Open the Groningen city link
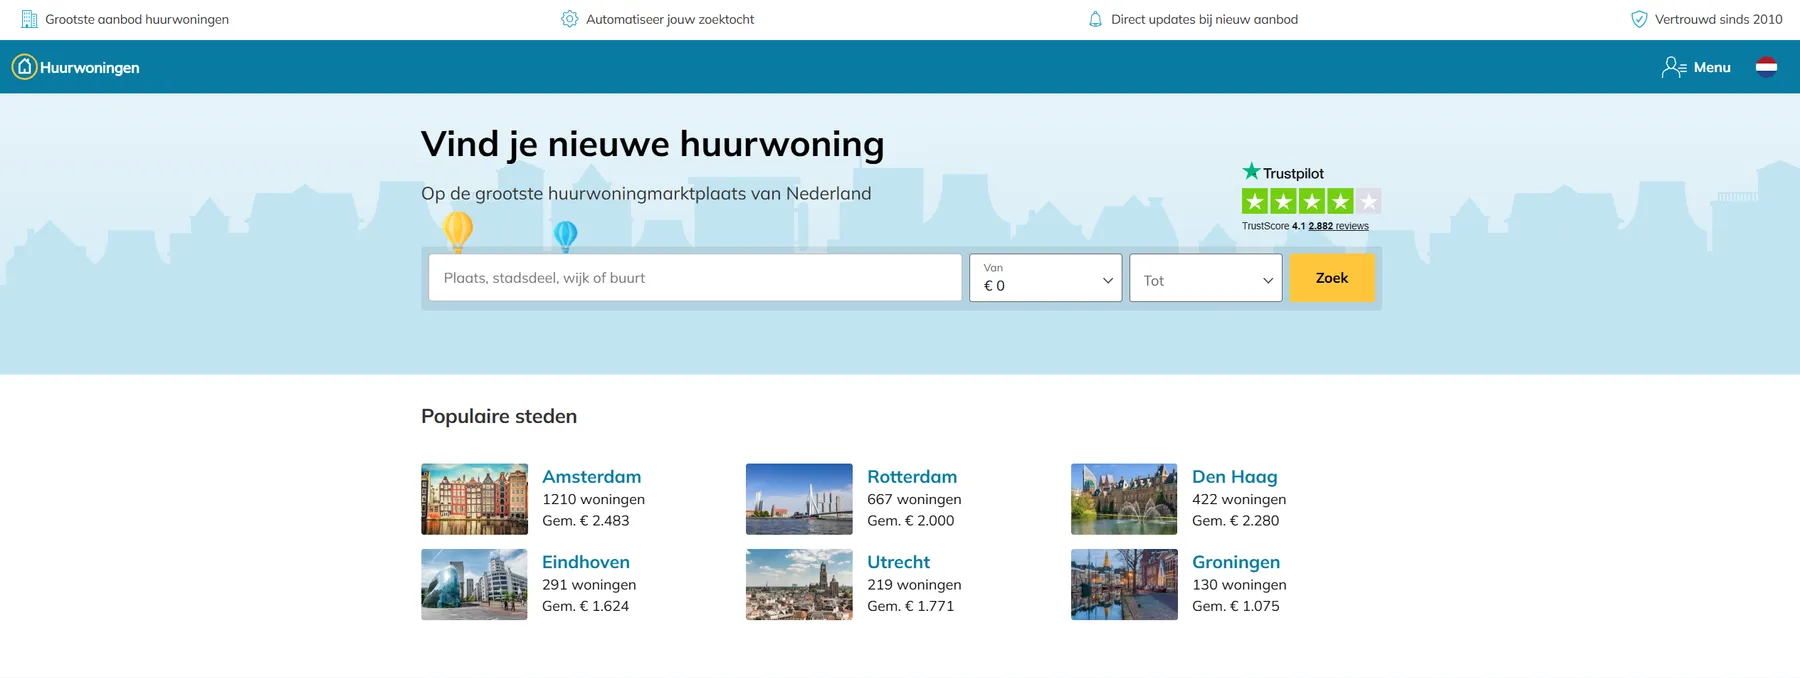 (x=1235, y=562)
